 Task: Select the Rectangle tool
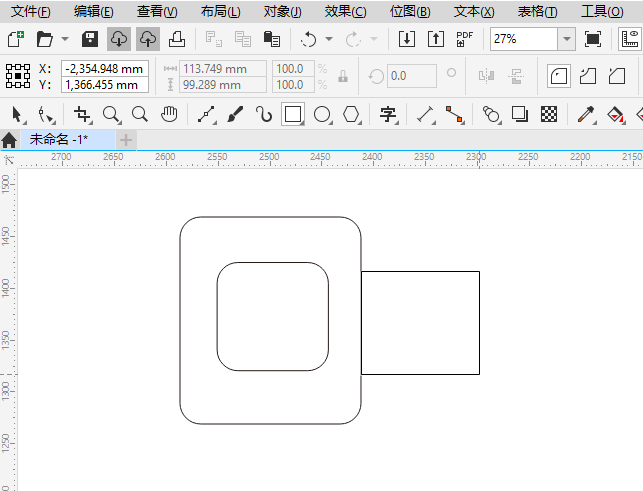coord(293,114)
